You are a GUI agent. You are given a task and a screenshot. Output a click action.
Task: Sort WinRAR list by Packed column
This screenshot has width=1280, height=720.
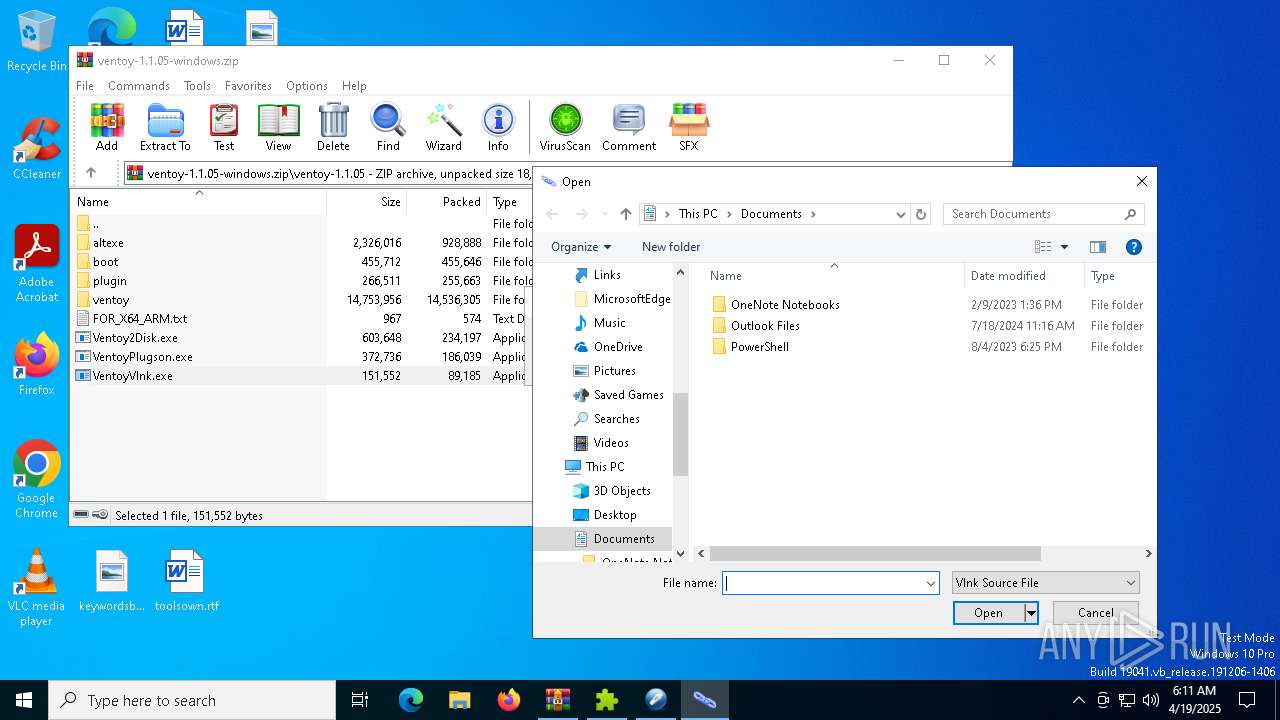coord(447,202)
